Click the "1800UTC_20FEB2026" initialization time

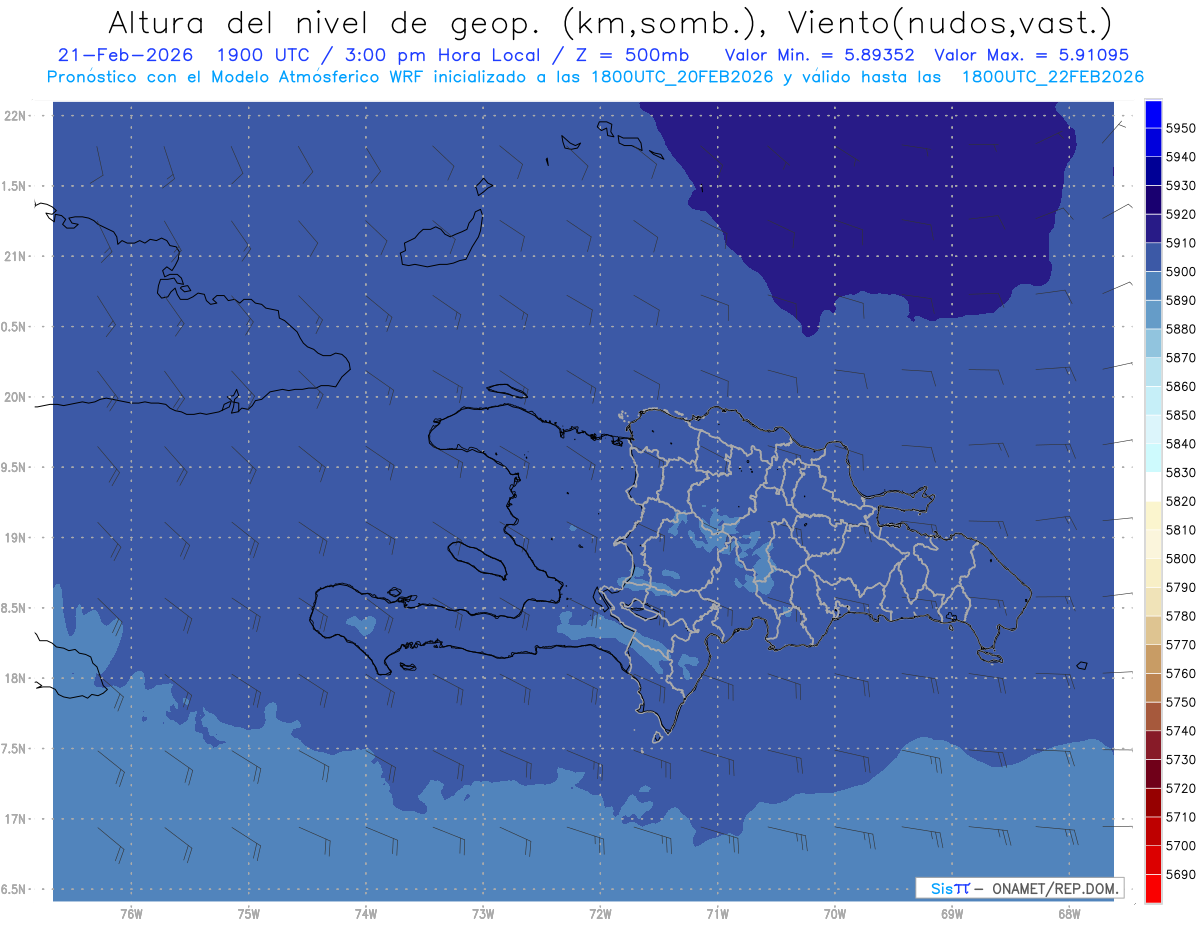[683, 76]
